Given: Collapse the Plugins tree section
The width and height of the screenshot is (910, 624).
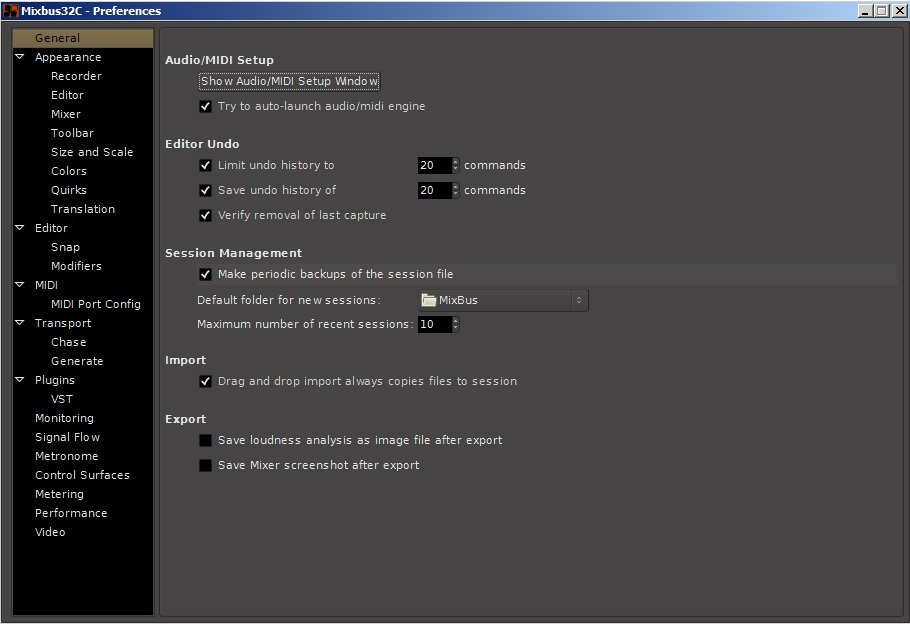Looking at the screenshot, I should (x=20, y=380).
